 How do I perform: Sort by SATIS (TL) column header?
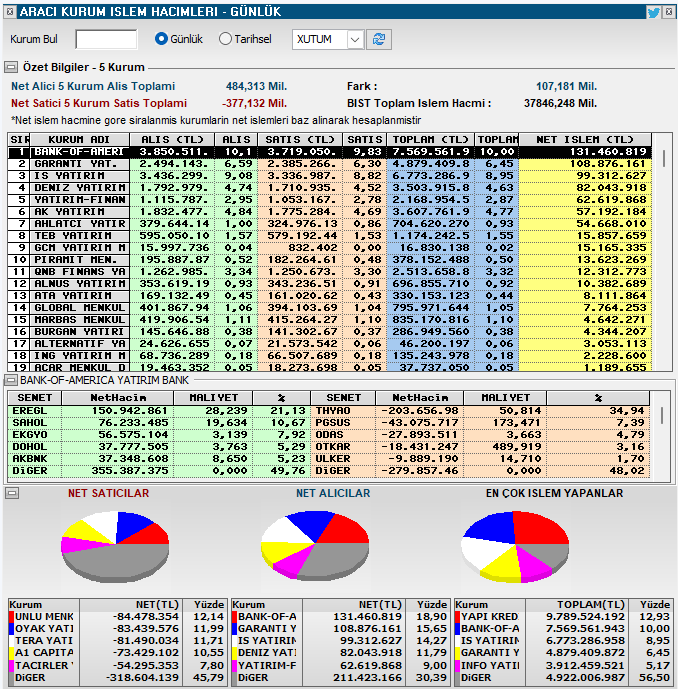coord(300,139)
